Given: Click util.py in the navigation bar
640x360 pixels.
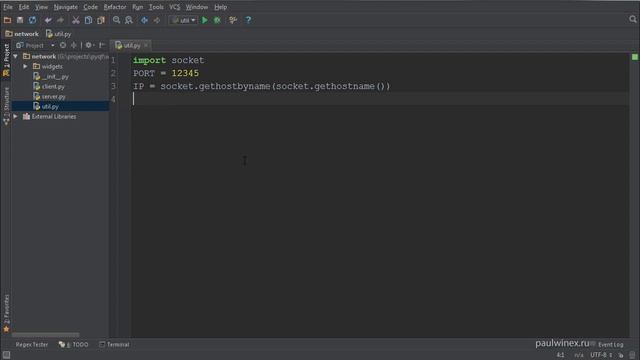Looking at the screenshot, I should pos(59,34).
